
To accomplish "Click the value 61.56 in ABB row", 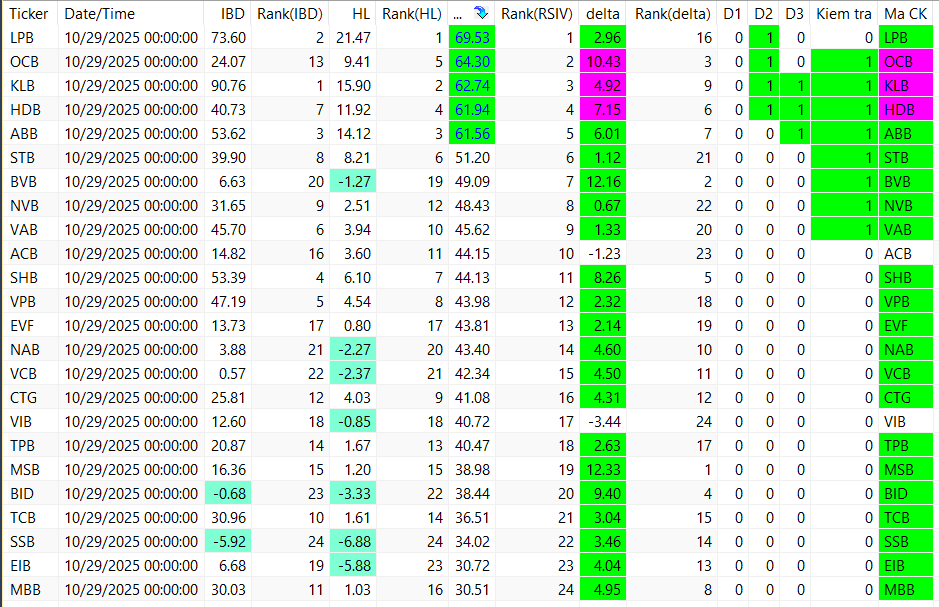I will click(x=472, y=133).
